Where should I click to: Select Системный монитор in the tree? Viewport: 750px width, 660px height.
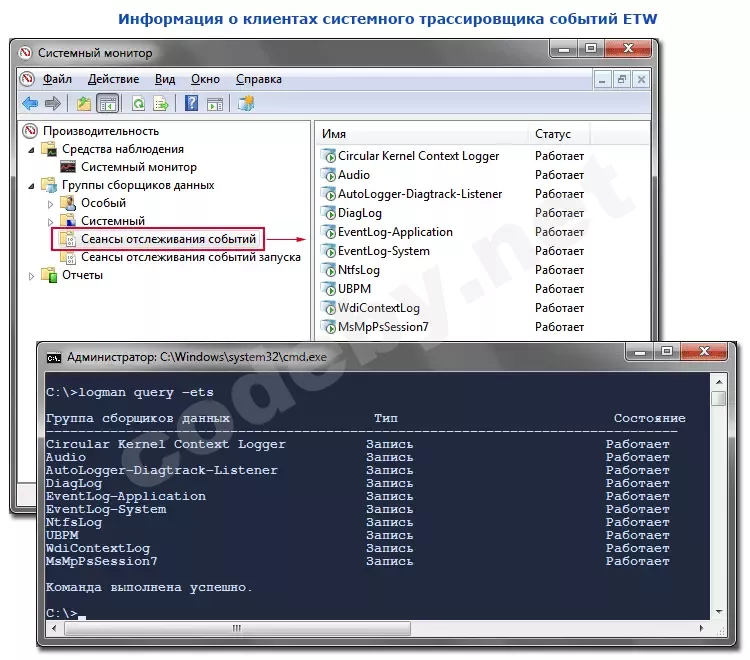point(139,167)
